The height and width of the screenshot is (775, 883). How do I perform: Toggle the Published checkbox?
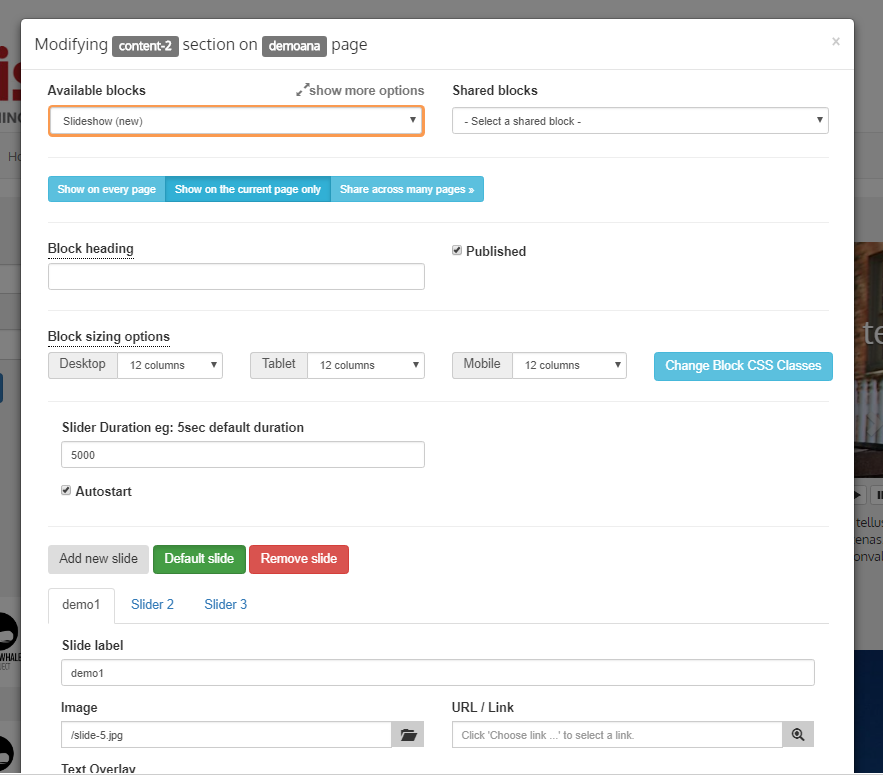(457, 250)
